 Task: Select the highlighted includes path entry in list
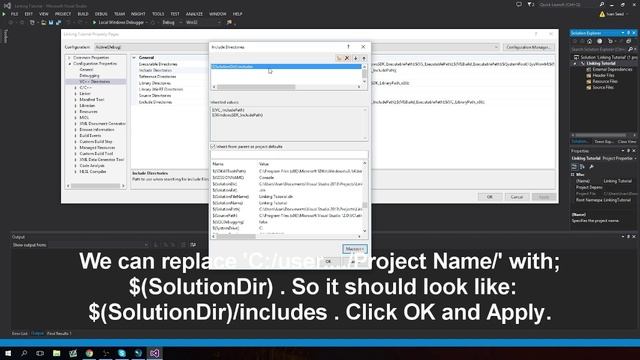click(x=286, y=67)
